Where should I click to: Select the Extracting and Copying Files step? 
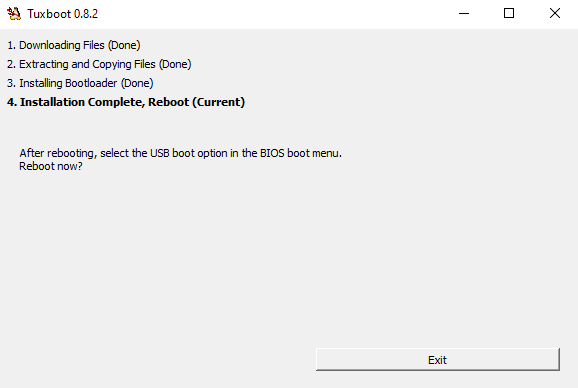point(99,64)
